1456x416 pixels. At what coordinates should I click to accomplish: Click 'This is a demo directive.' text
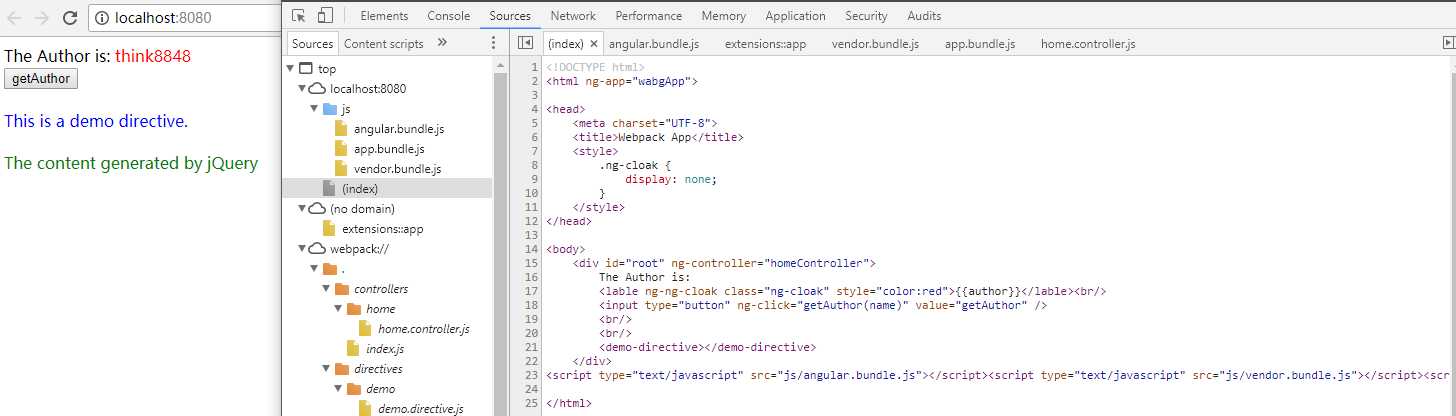[96, 122]
